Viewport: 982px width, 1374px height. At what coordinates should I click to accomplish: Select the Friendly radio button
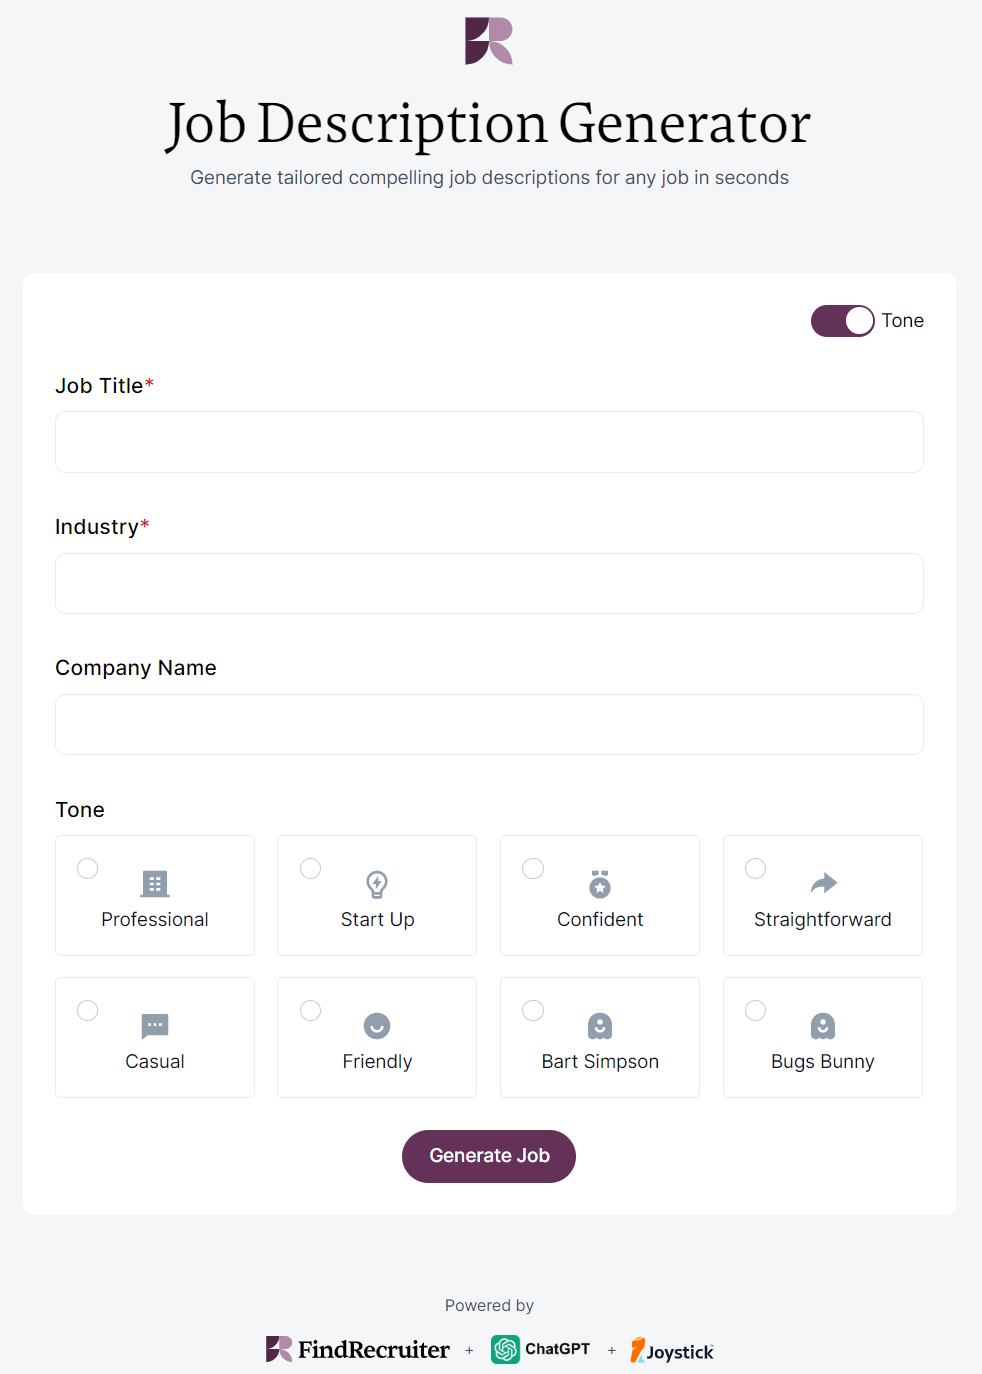click(311, 1010)
